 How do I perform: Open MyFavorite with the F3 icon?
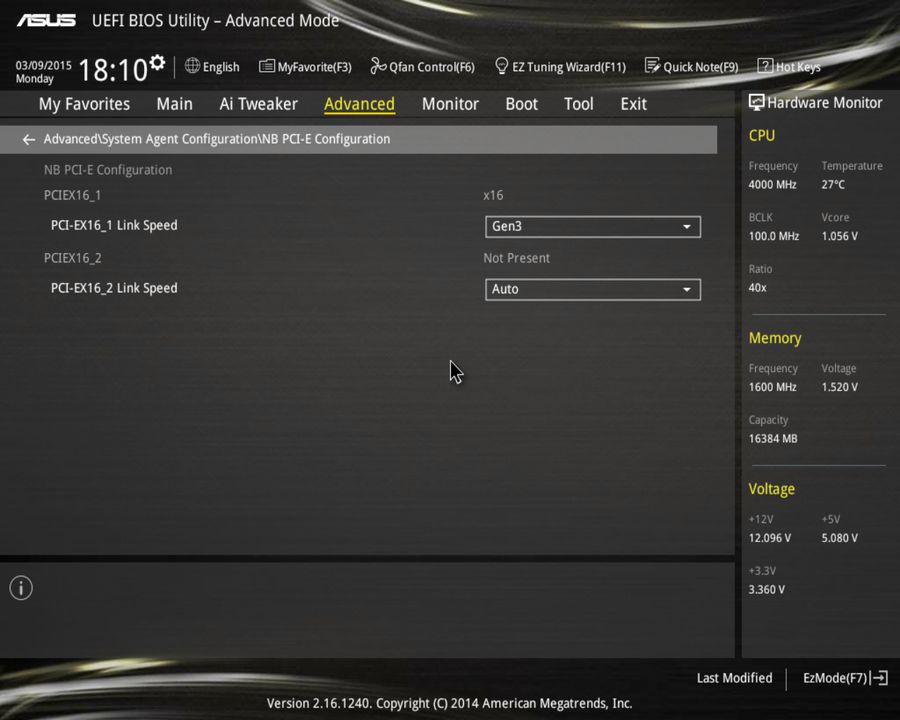click(267, 66)
